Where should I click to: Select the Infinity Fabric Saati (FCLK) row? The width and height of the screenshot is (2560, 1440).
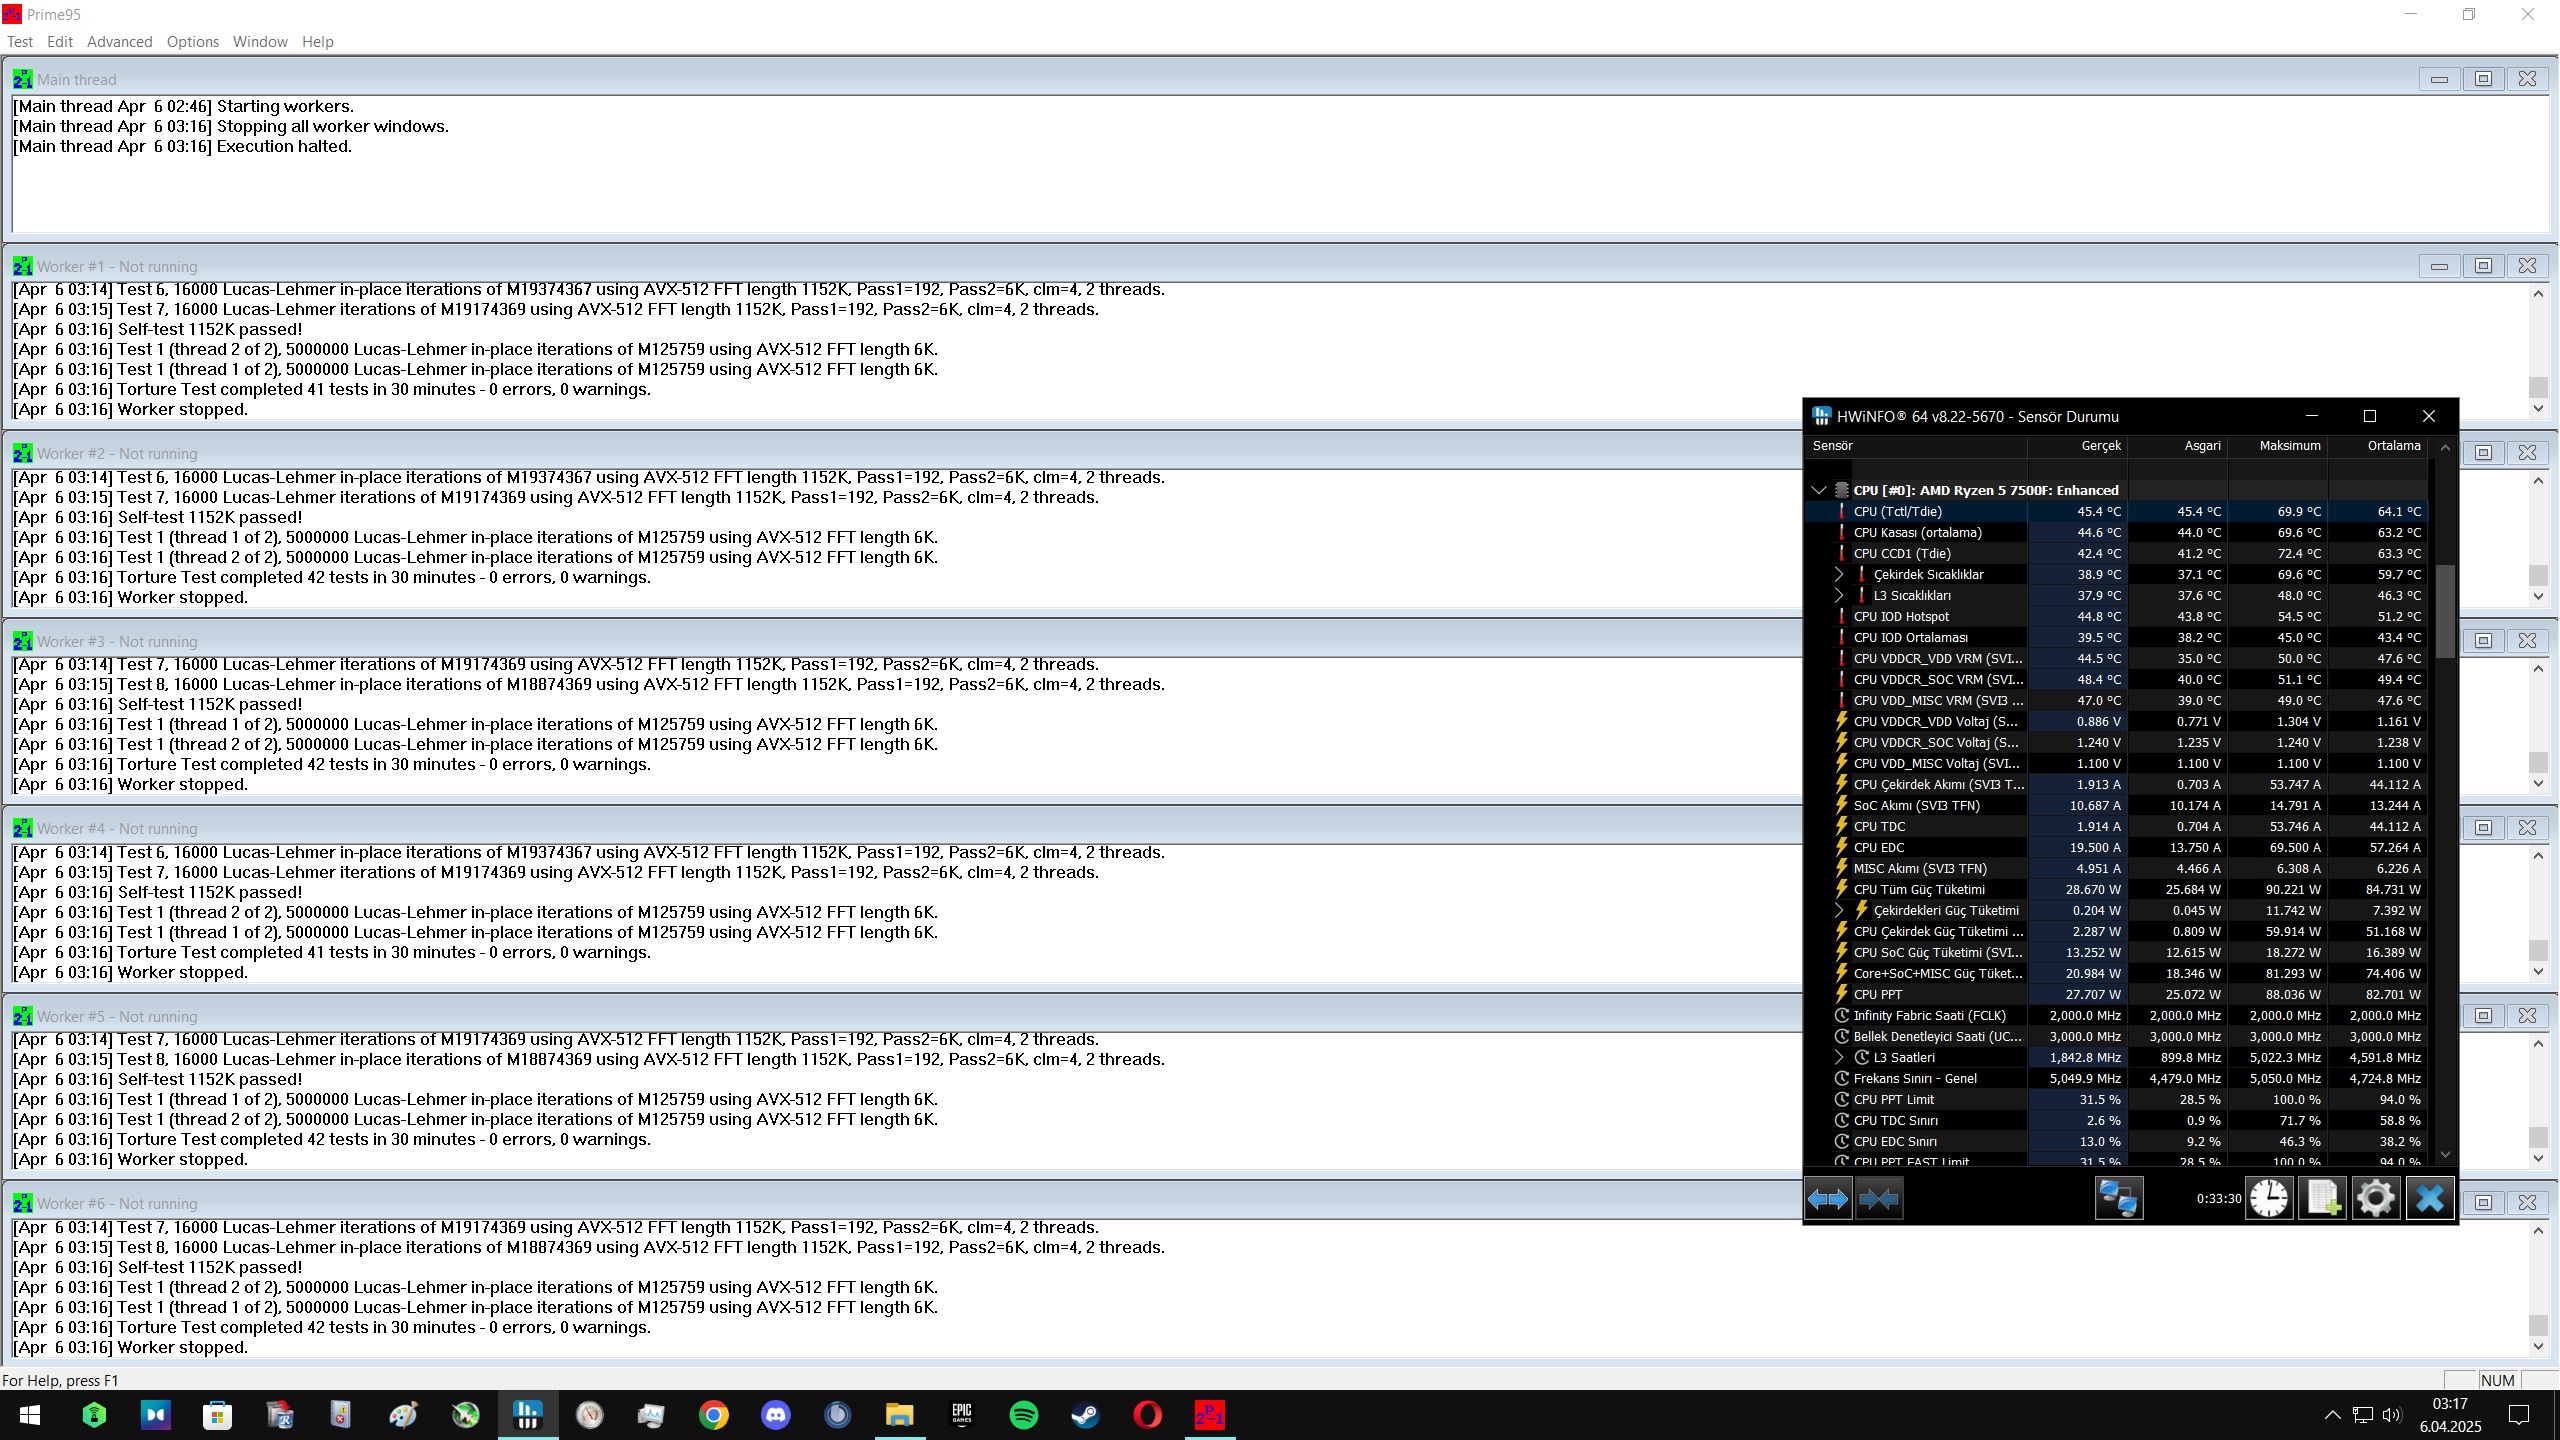click(x=2117, y=1015)
